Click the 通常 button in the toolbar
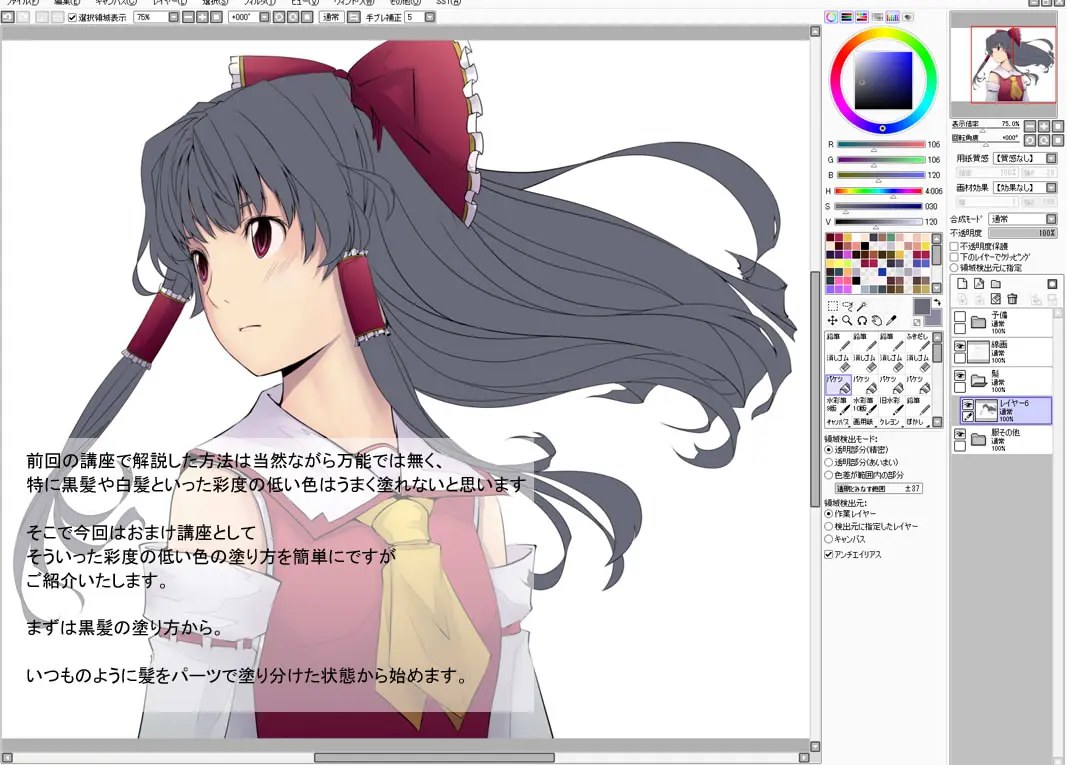This screenshot has width=1067, height=765. [331, 17]
